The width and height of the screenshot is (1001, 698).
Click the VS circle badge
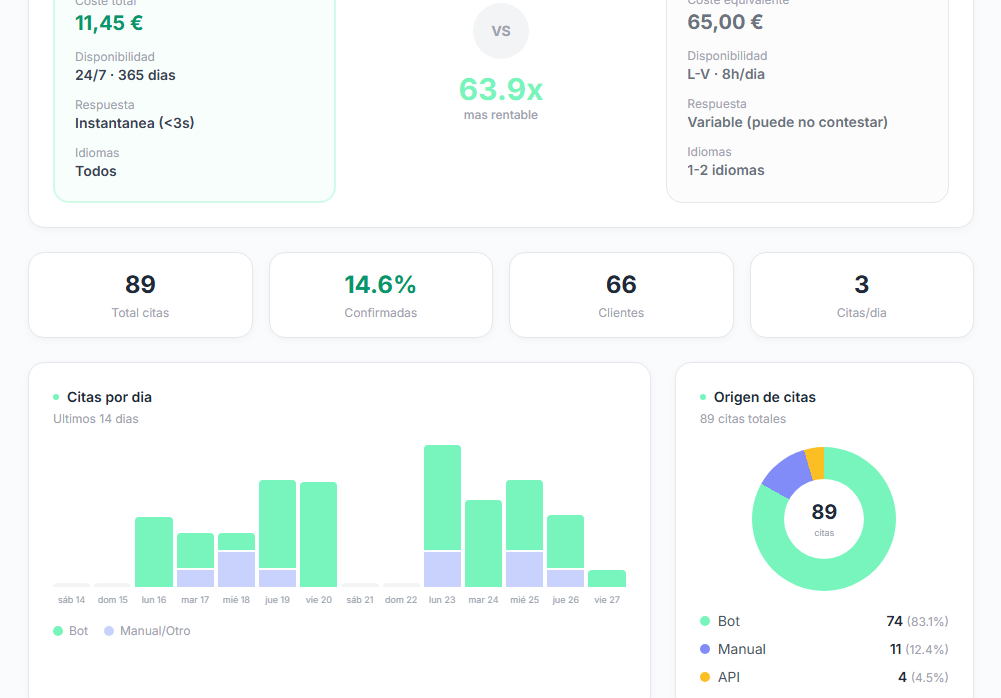coord(501,31)
